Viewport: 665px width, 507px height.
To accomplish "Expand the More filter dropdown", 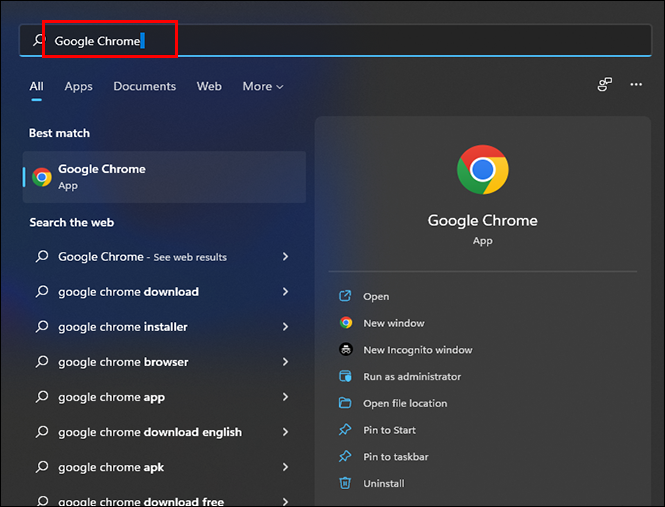I will tap(262, 87).
